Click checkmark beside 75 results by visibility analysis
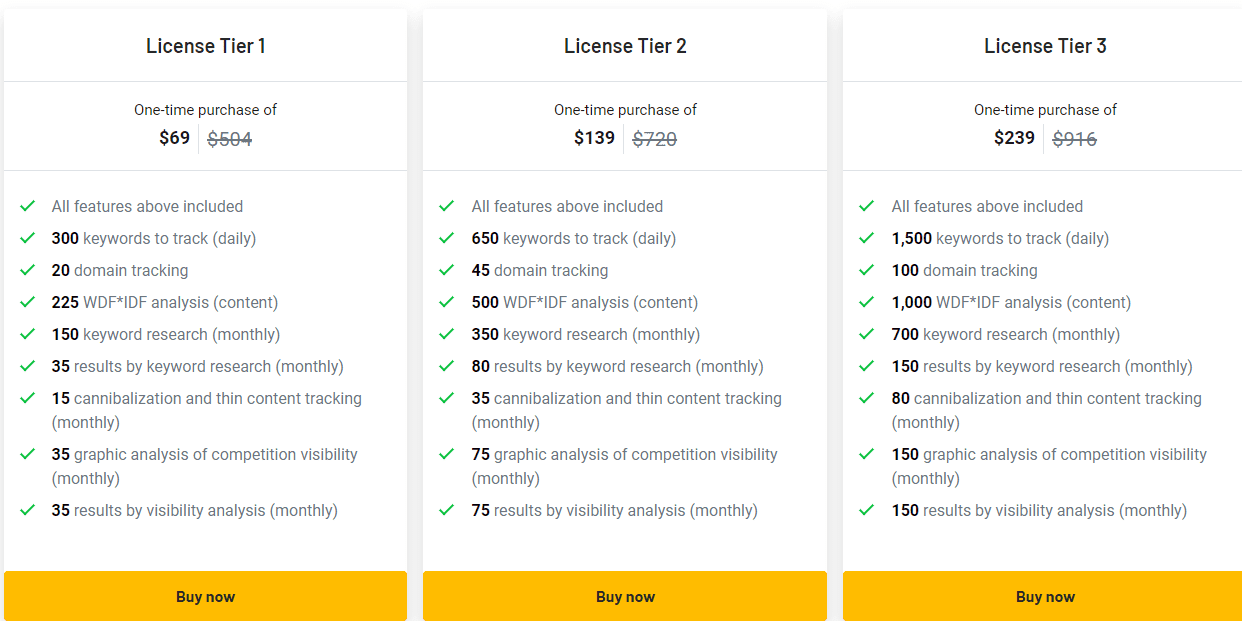 tap(447, 510)
